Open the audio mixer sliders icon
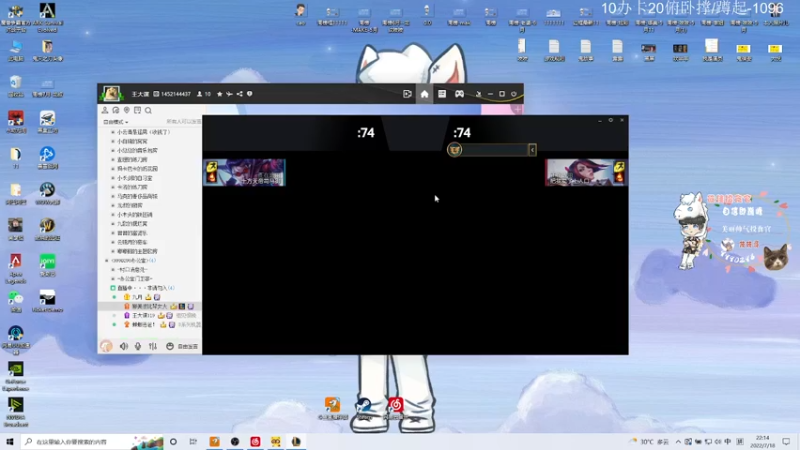The image size is (800, 450). coord(153,346)
